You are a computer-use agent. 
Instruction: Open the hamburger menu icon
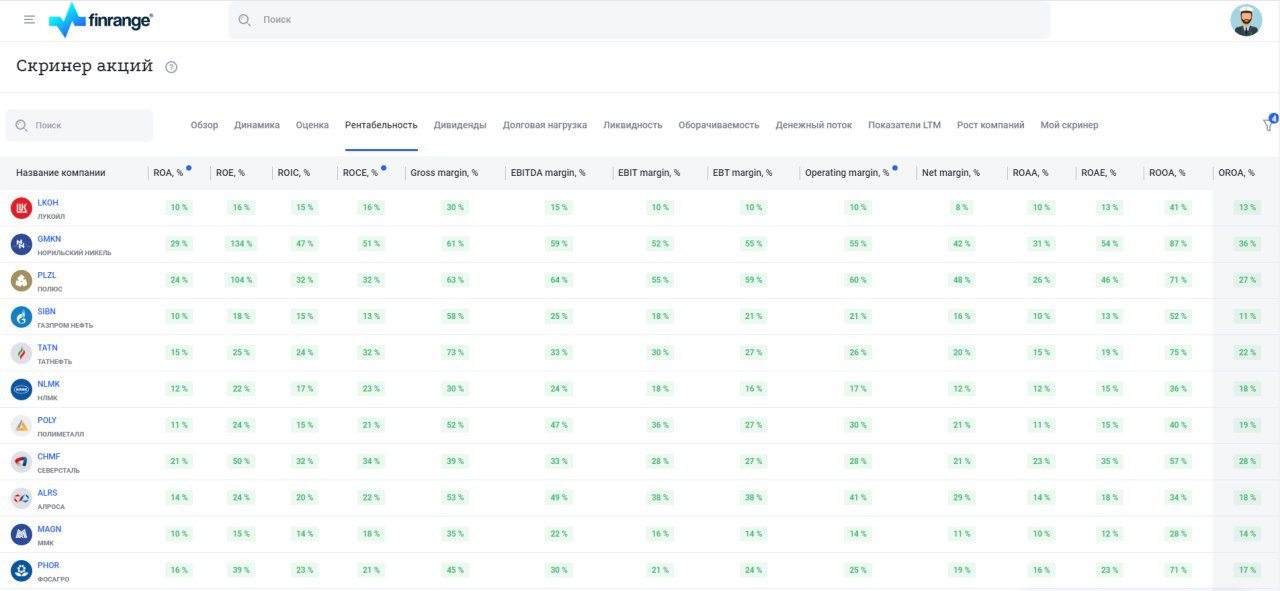pos(29,20)
